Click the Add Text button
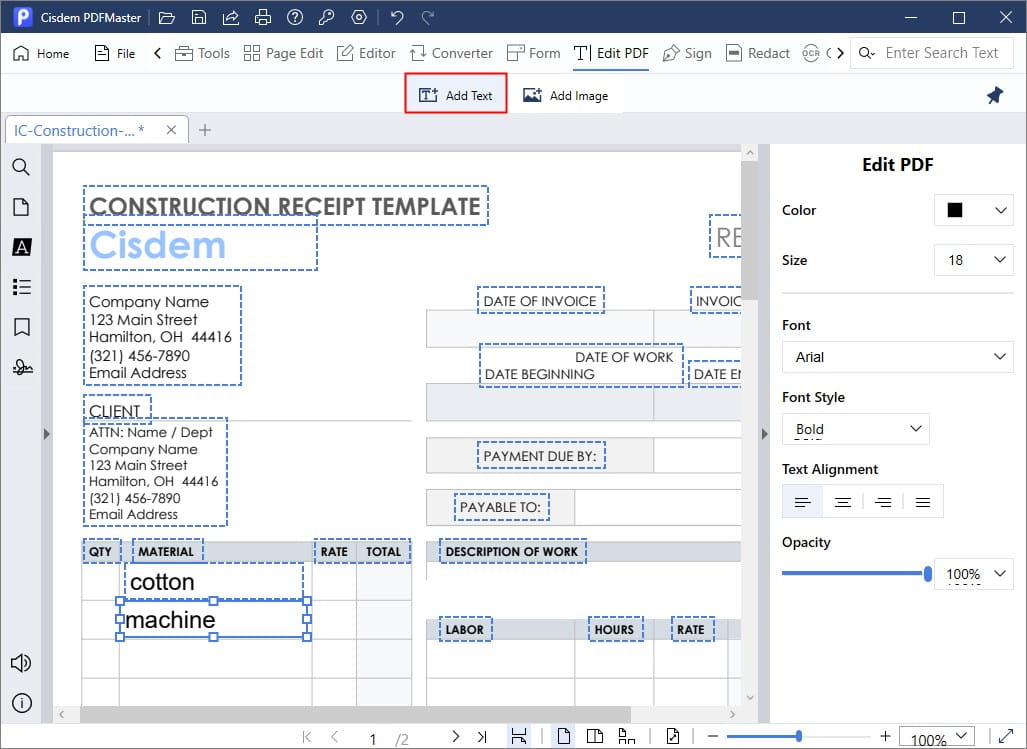Image resolution: width=1027 pixels, height=749 pixels. (456, 95)
